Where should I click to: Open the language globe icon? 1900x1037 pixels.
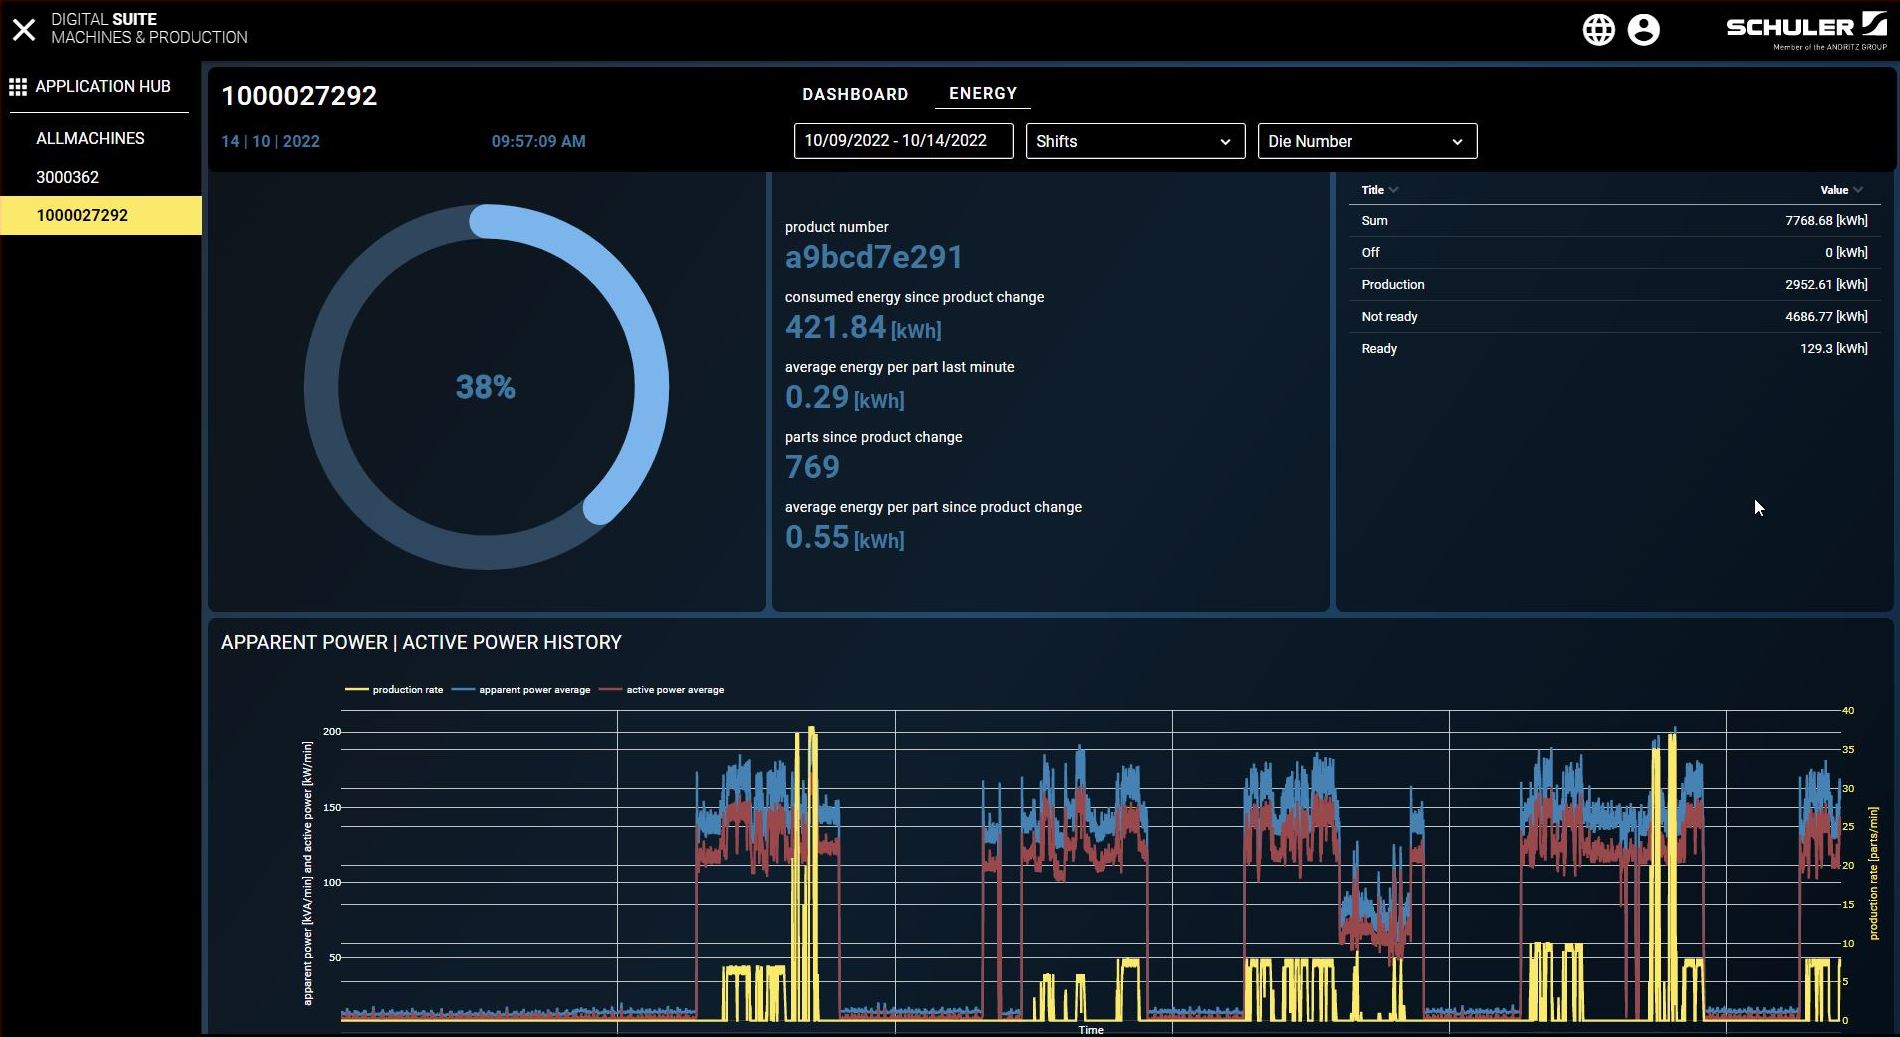coord(1598,29)
